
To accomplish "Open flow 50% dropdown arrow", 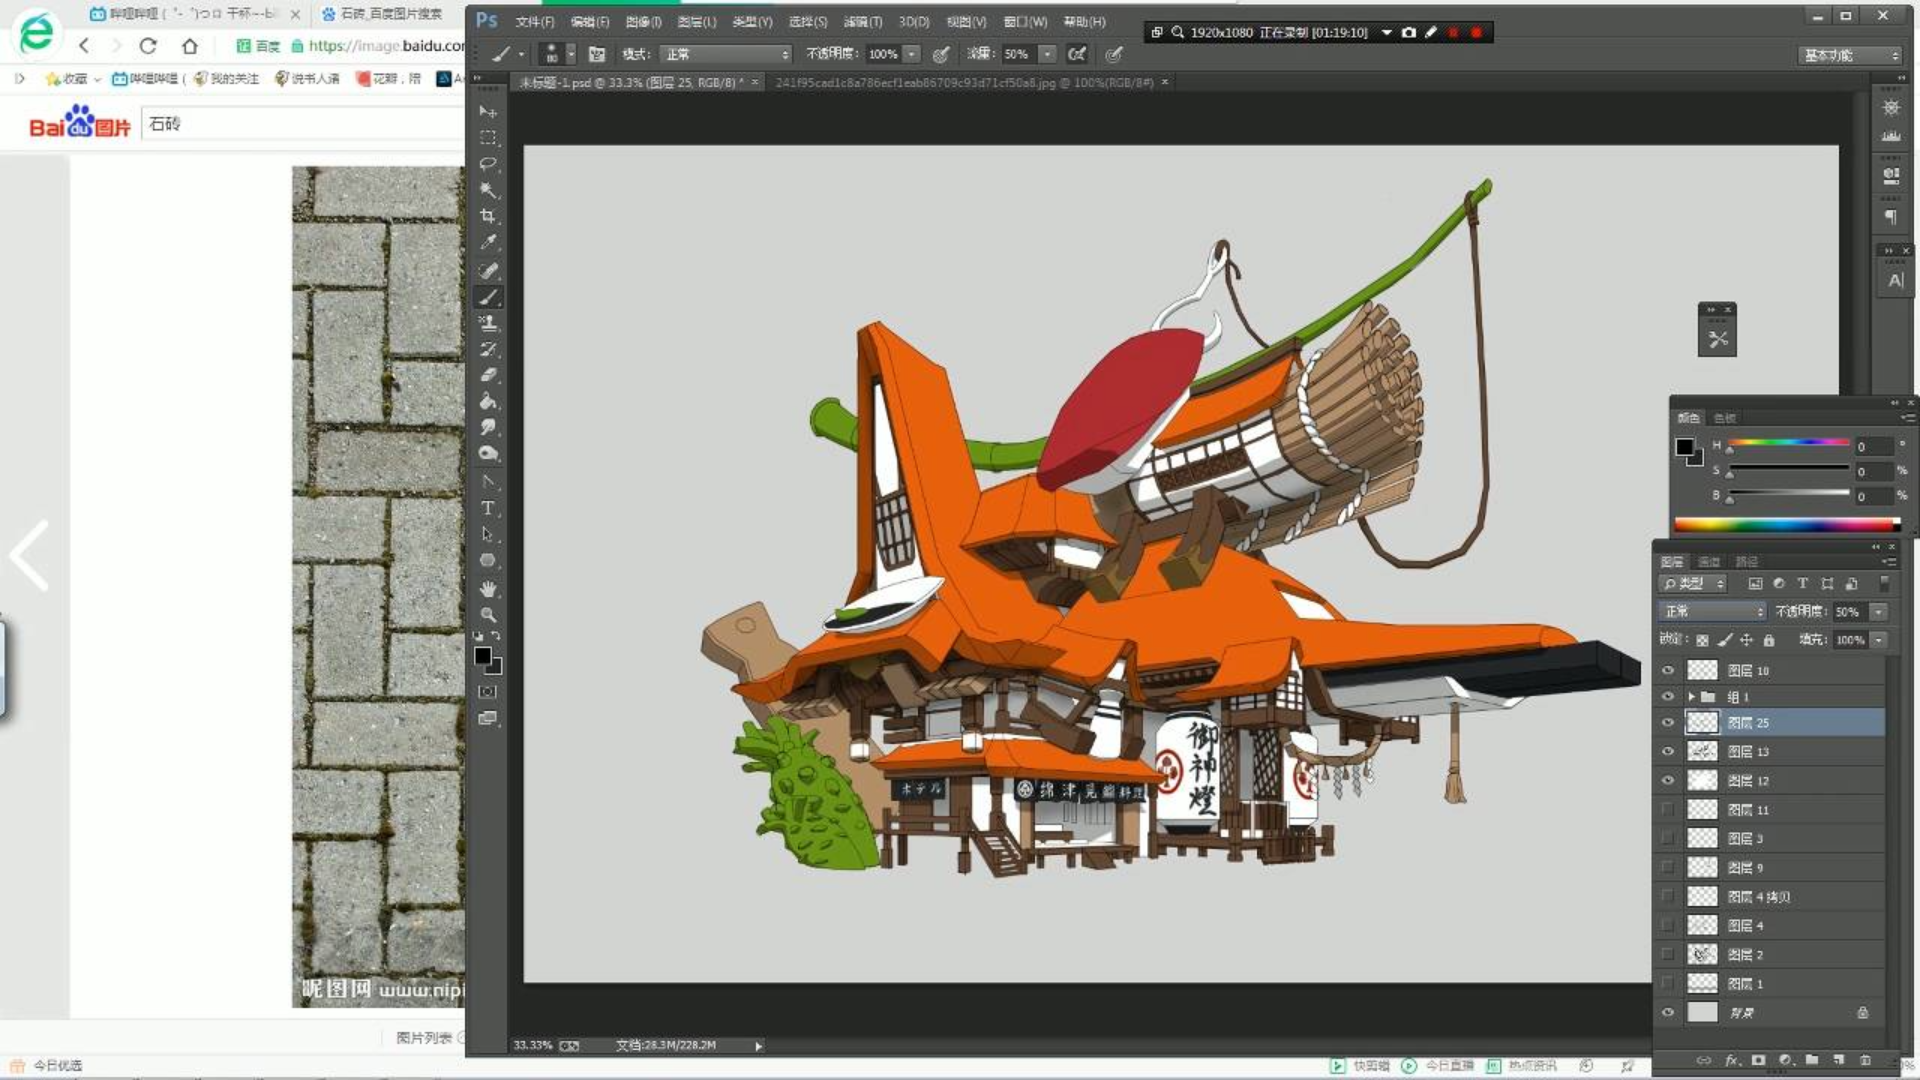I will [1047, 54].
